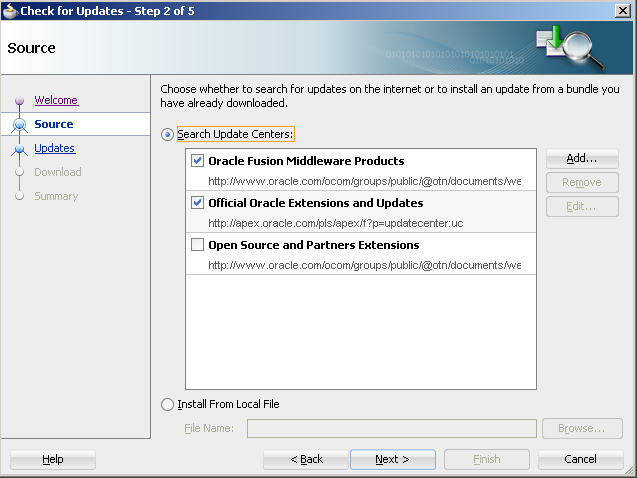
Task: Click the URL under Open Source and Partners Extensions
Action: tap(364, 265)
